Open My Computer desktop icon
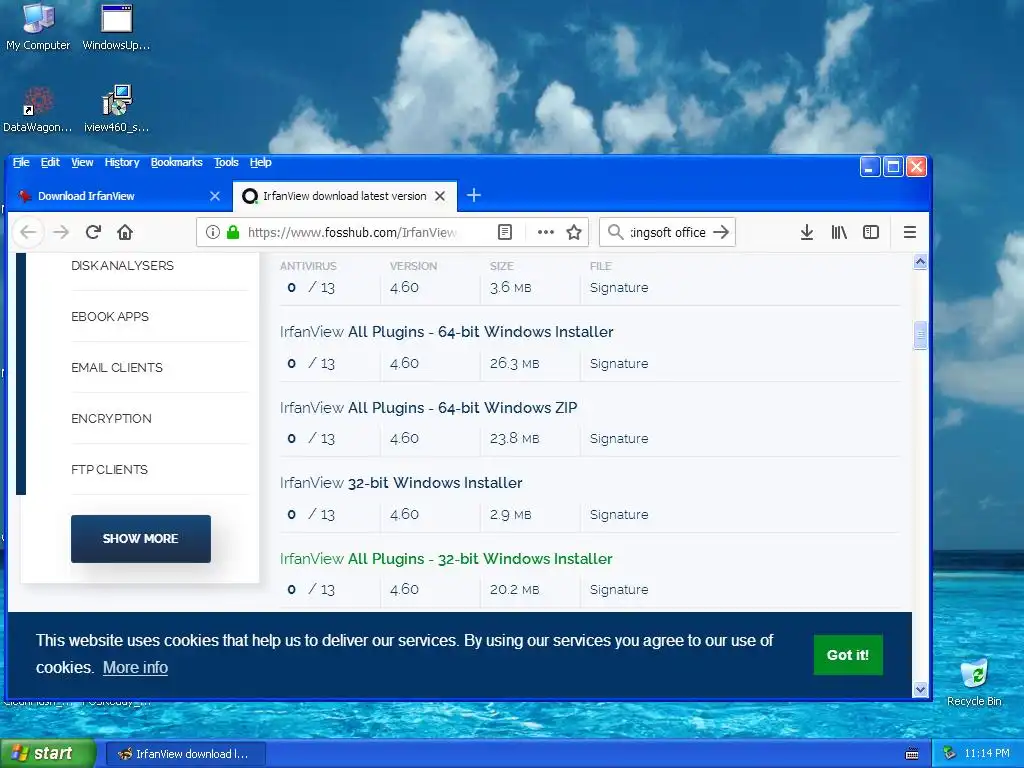Image resolution: width=1024 pixels, height=768 pixels. (x=38, y=27)
